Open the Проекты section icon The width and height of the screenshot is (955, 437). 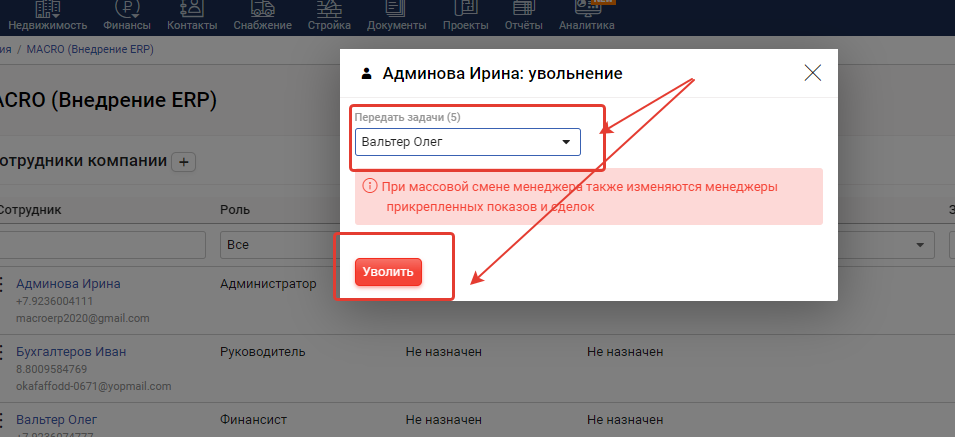tap(465, 8)
